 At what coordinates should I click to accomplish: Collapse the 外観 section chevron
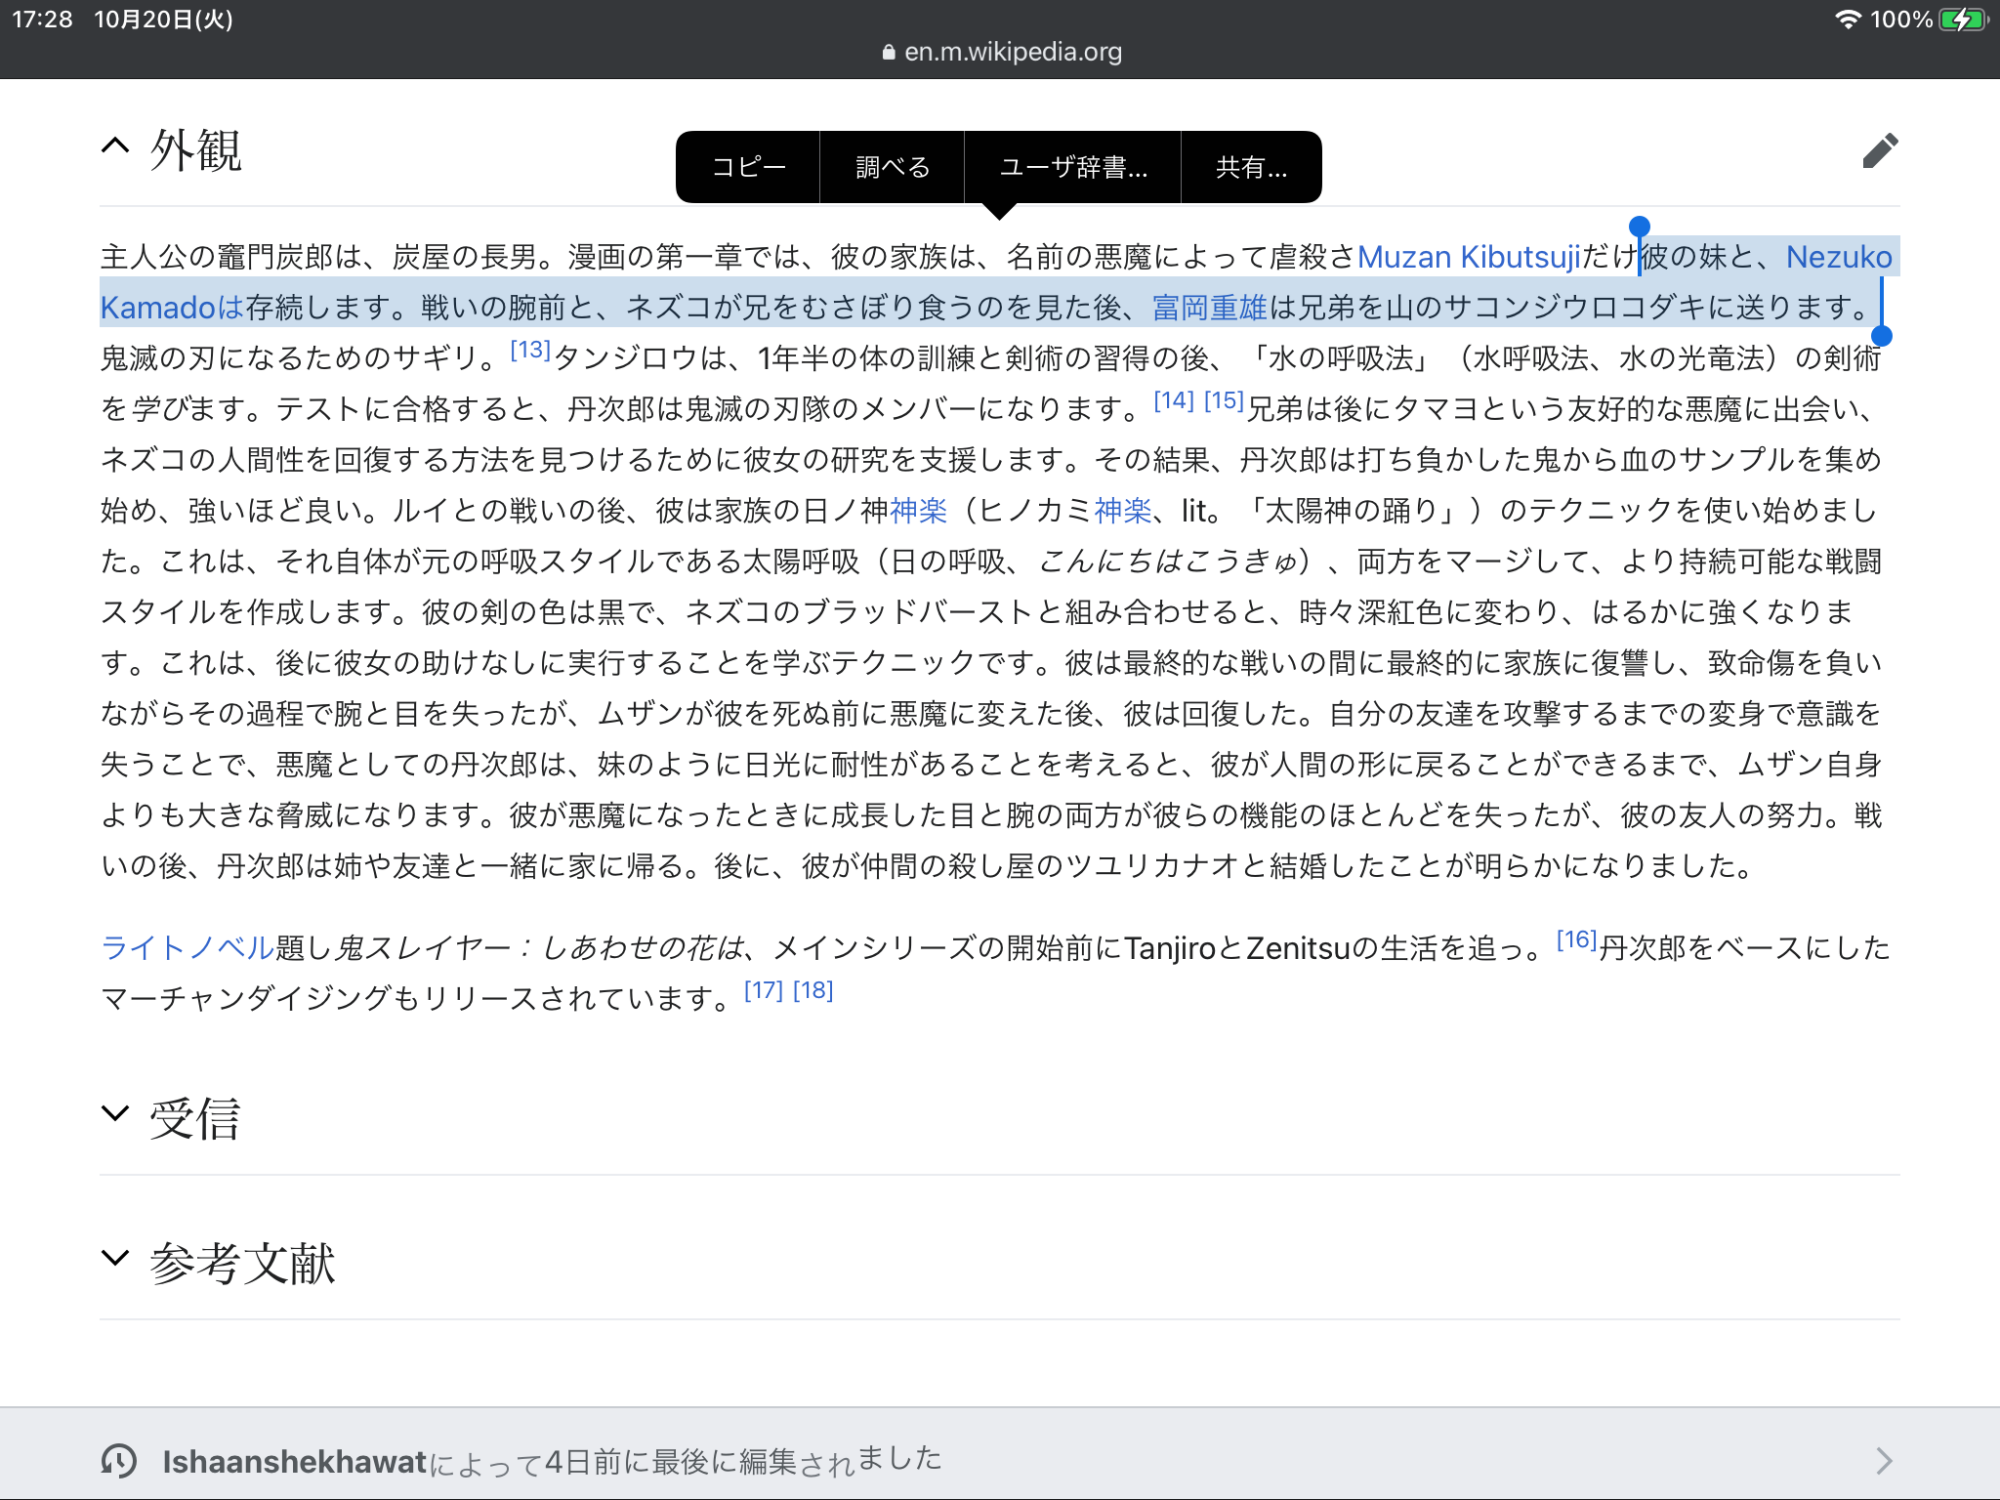[x=116, y=147]
